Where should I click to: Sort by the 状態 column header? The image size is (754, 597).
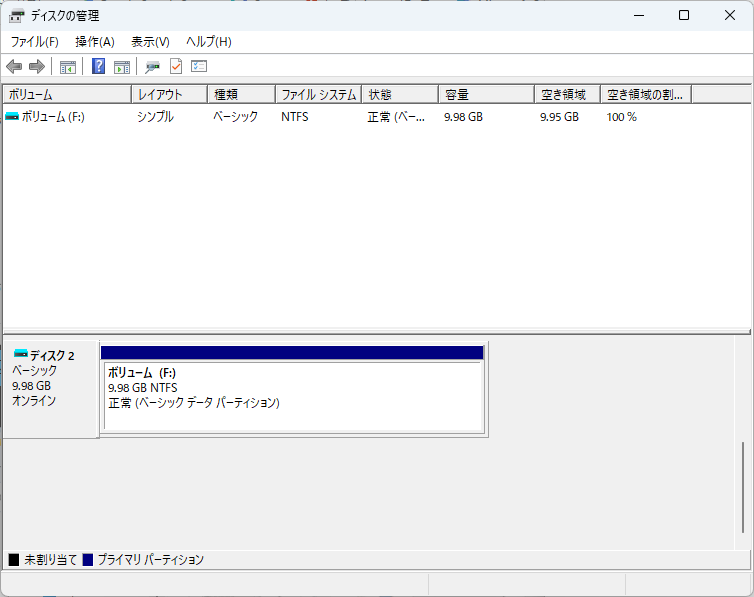pos(400,95)
